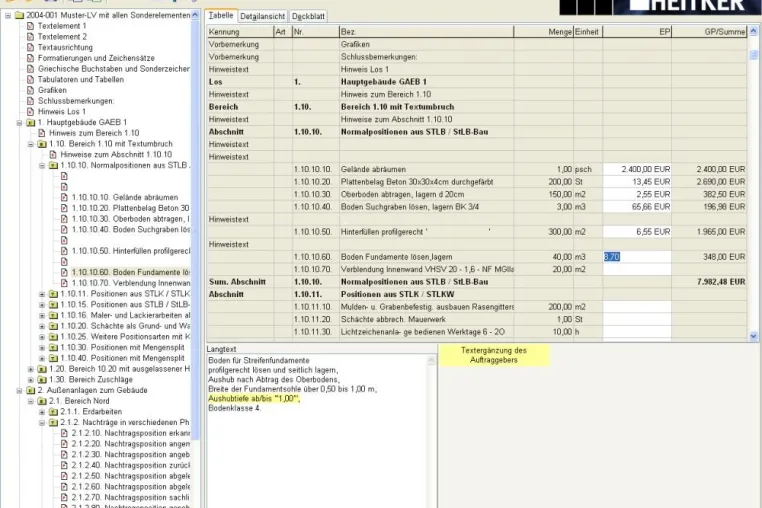Collapse the 2.1.2. Nachträge node
The image size is (762, 508).
[x=42, y=422]
